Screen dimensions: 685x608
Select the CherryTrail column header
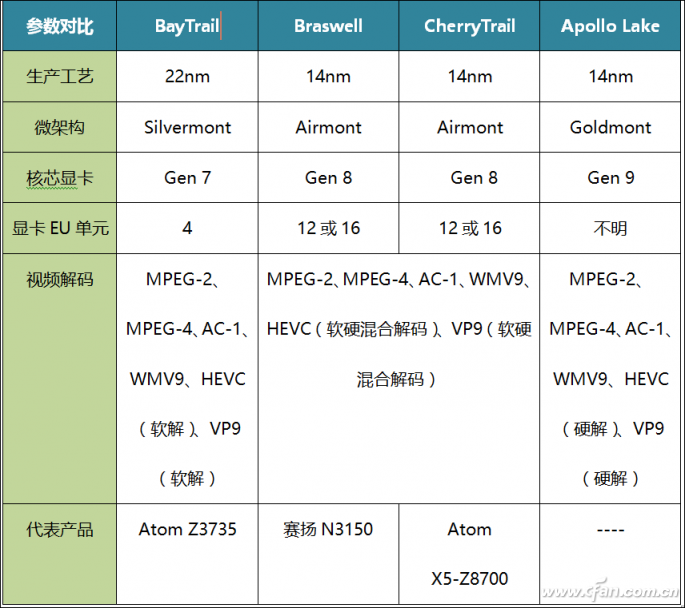tap(469, 26)
